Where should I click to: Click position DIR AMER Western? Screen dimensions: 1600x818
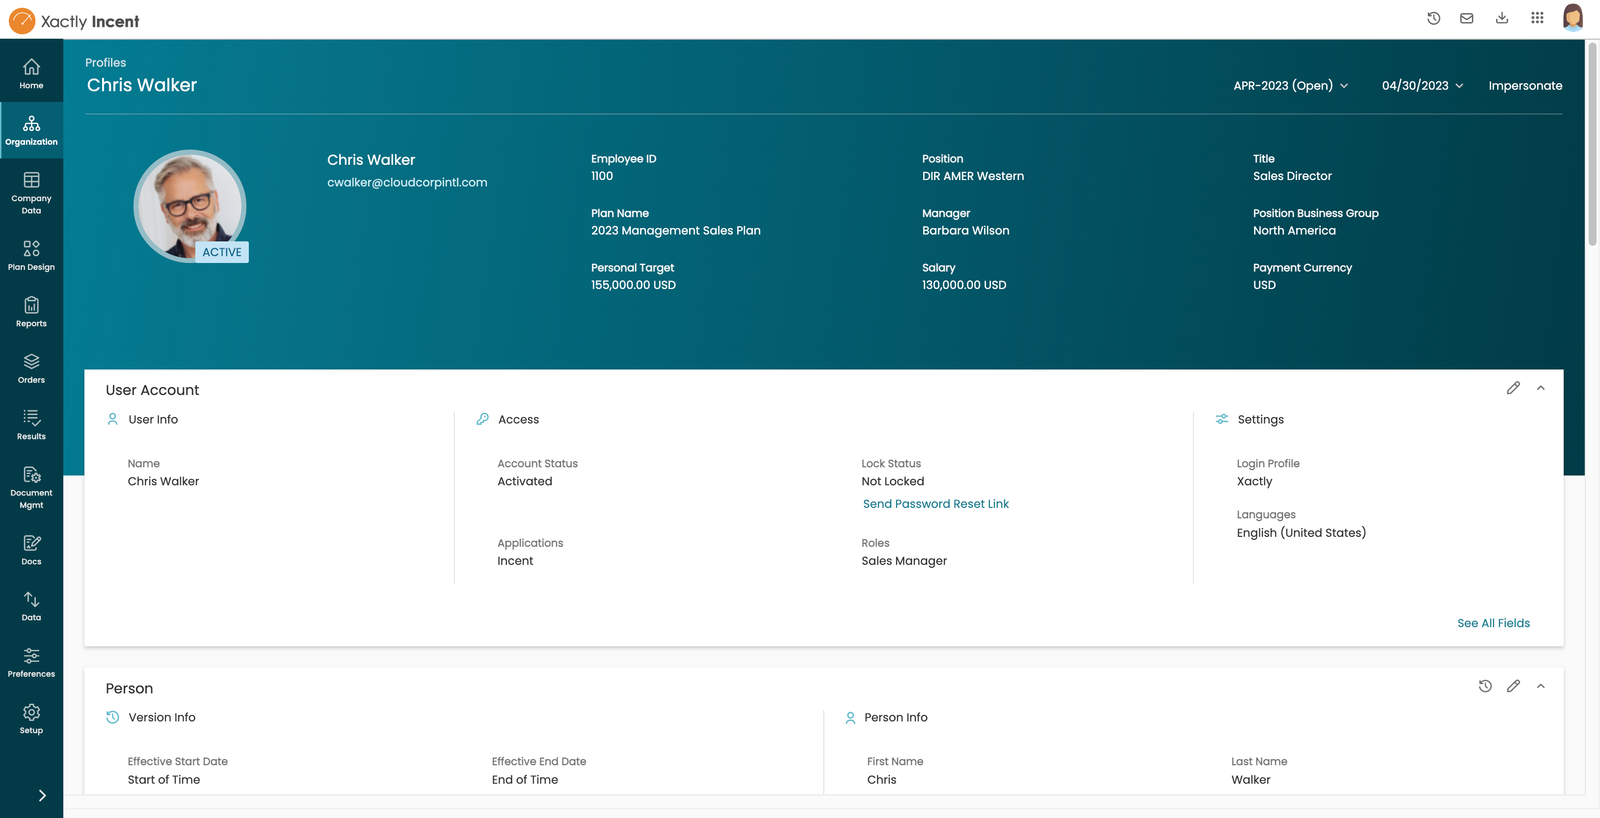click(973, 176)
